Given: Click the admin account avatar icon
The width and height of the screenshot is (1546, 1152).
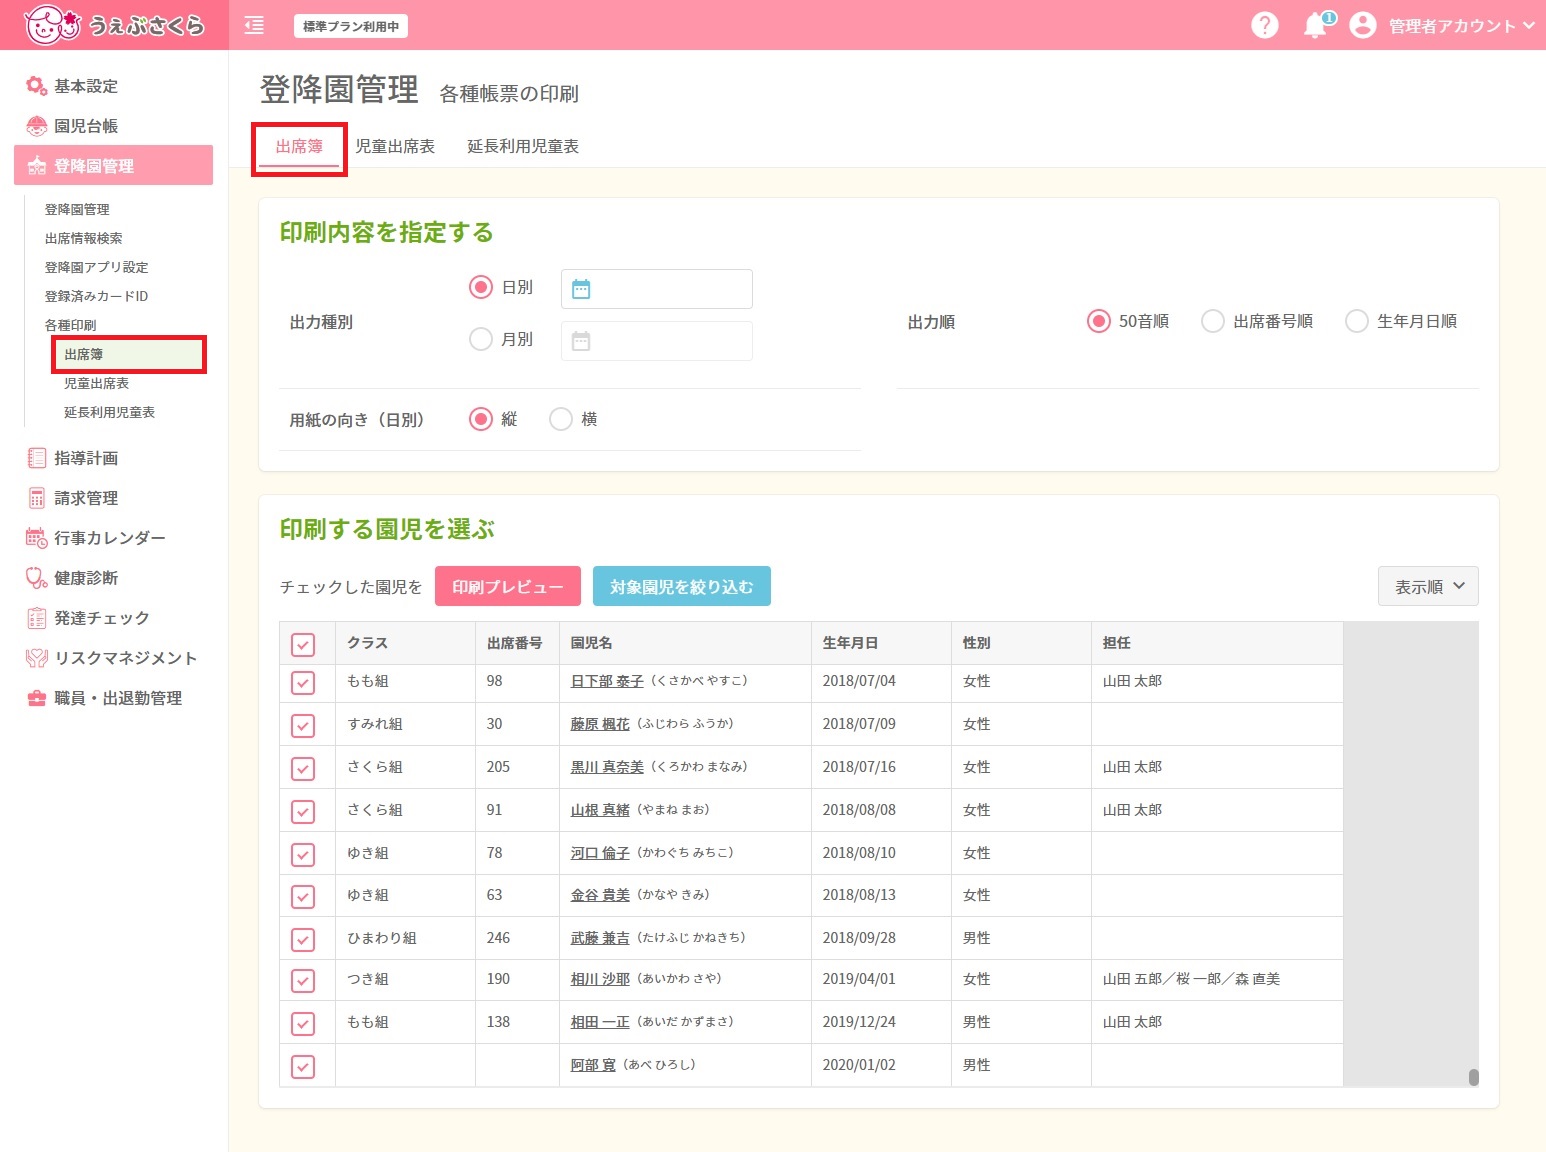Looking at the screenshot, I should [1363, 25].
